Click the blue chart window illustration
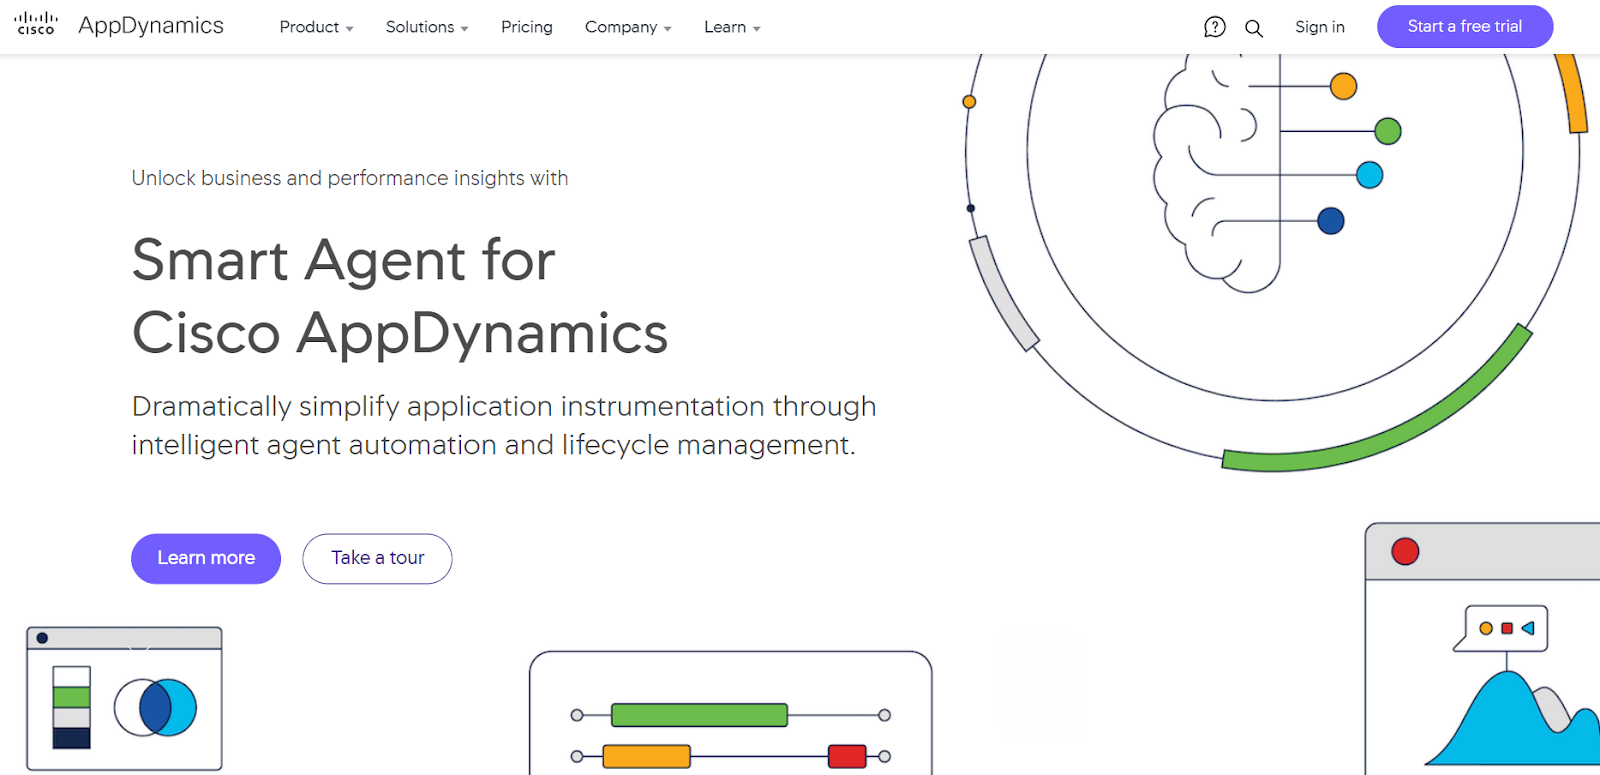 point(1483,648)
